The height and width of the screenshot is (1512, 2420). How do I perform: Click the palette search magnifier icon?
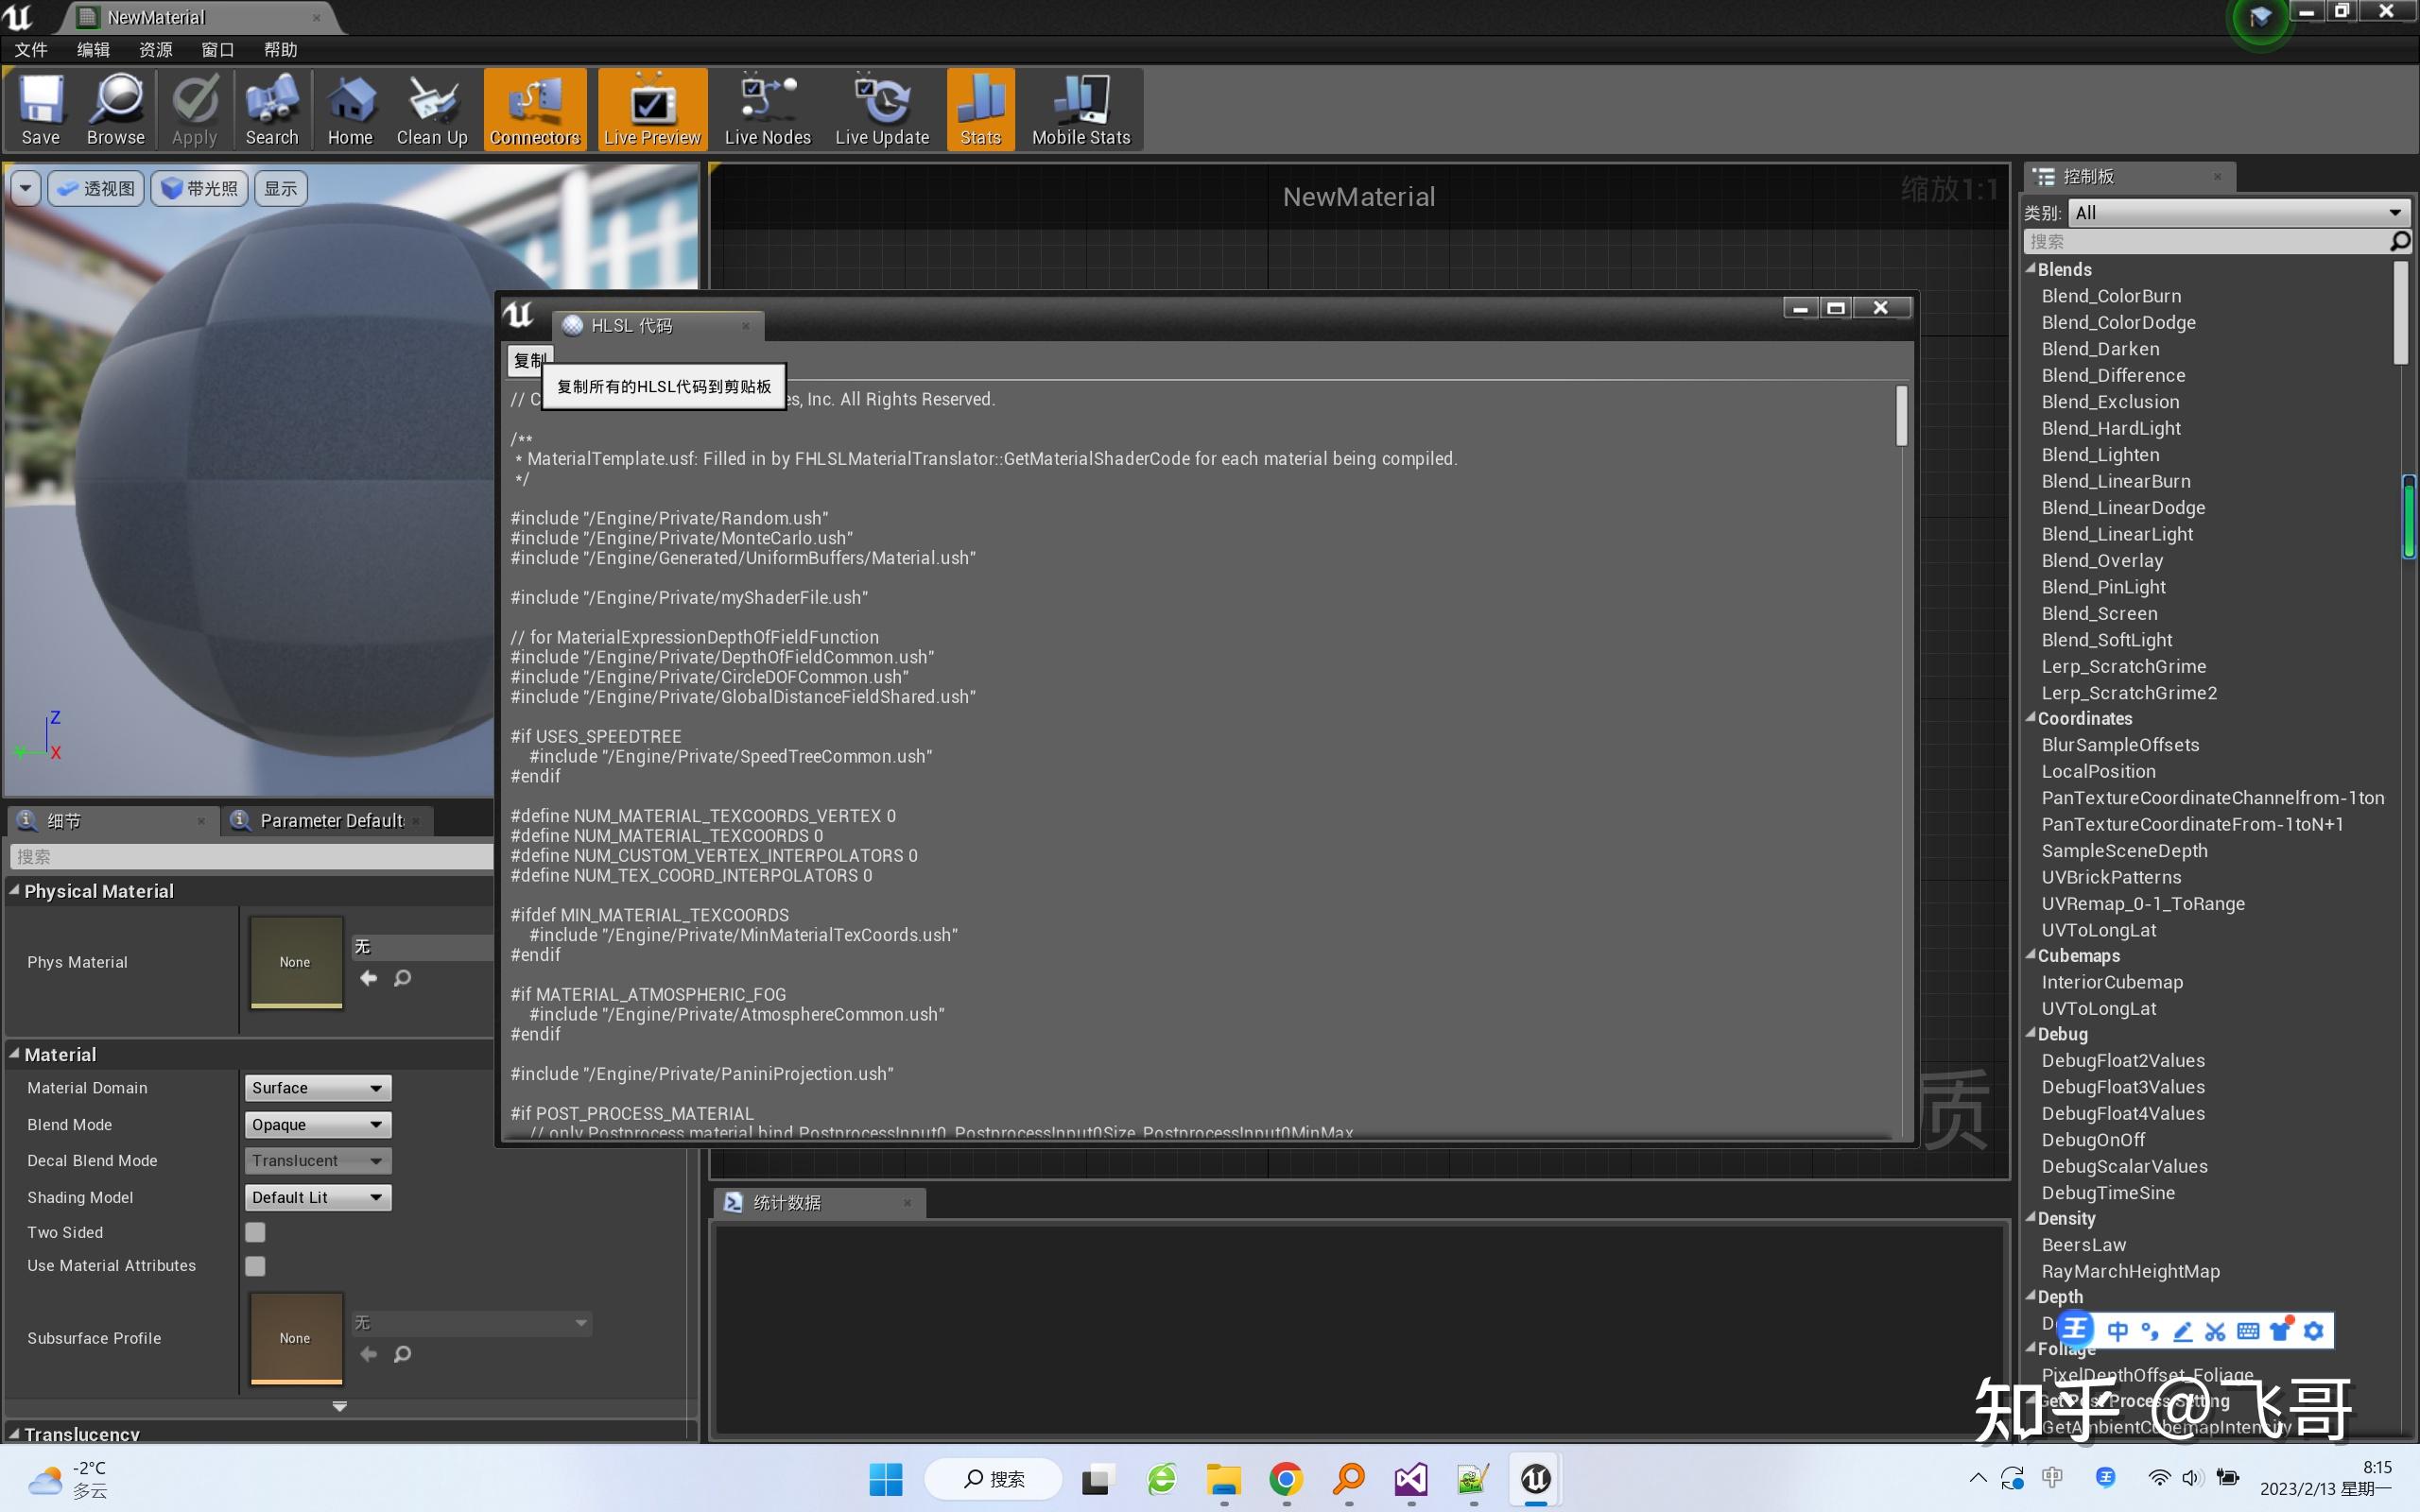[2400, 241]
